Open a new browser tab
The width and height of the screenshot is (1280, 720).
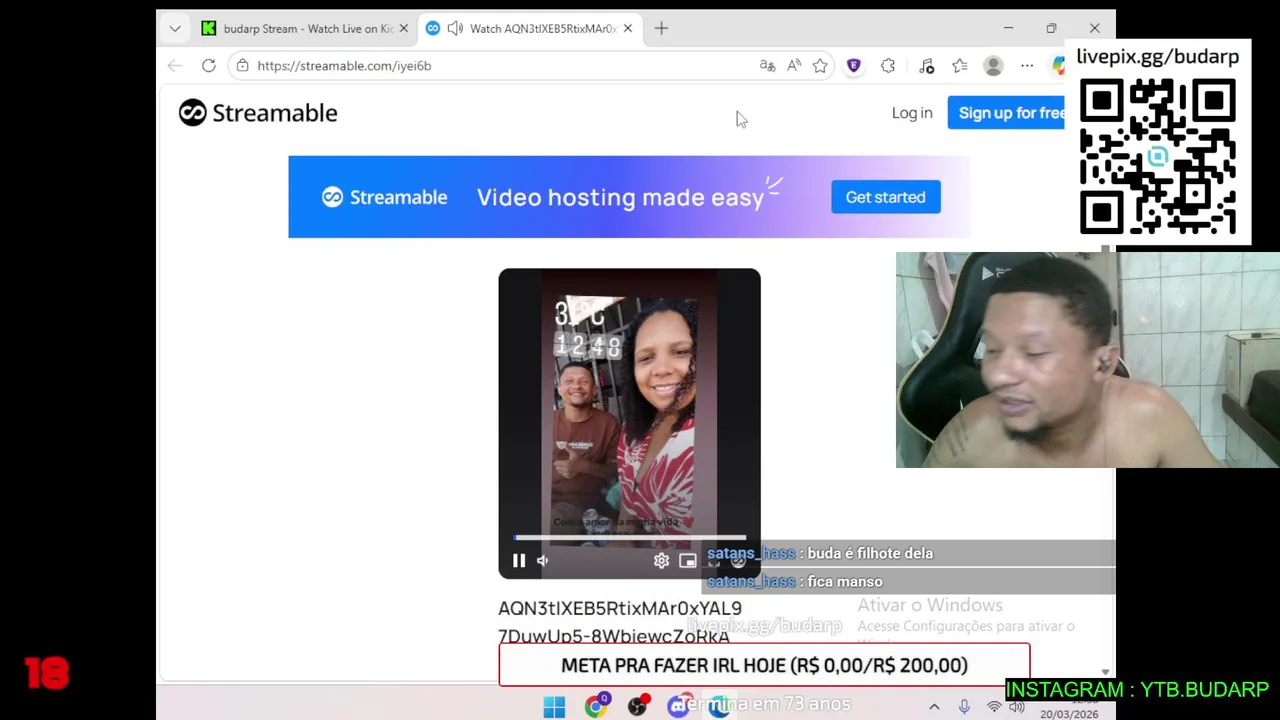[x=661, y=28]
